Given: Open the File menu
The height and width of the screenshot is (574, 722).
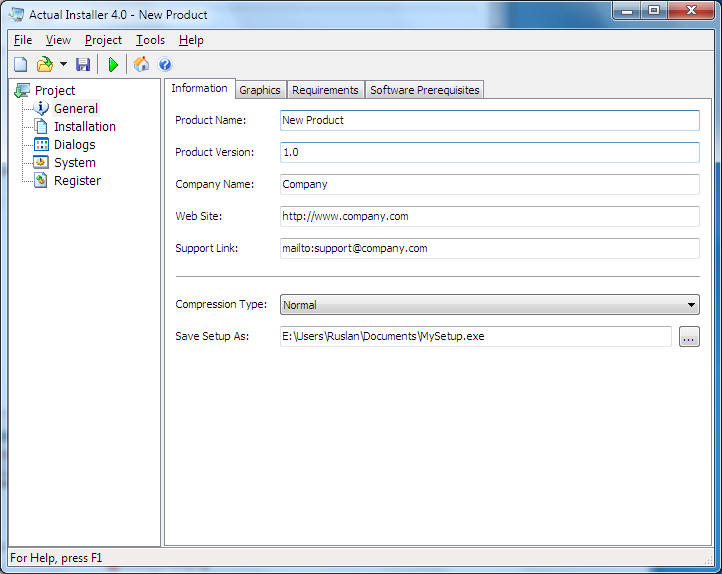Looking at the screenshot, I should (23, 40).
